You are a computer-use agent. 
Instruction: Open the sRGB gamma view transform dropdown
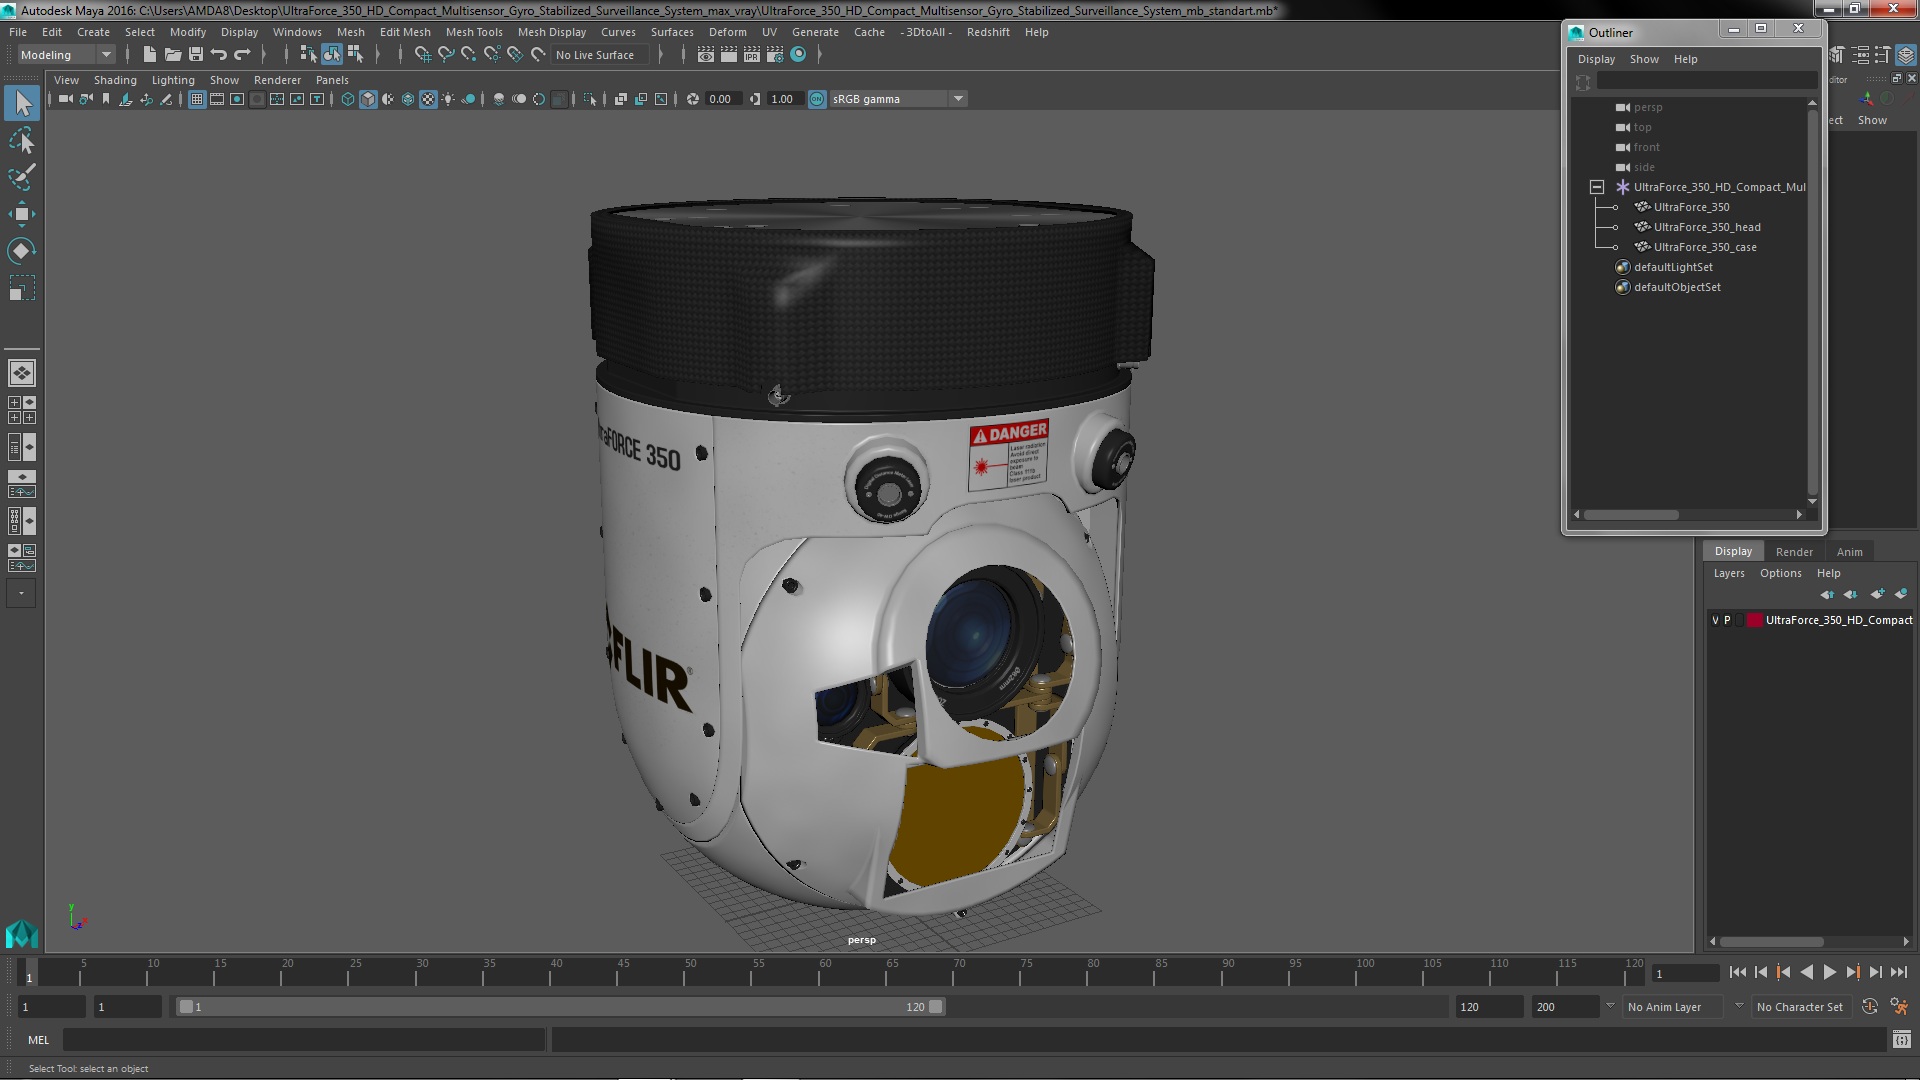pos(898,99)
